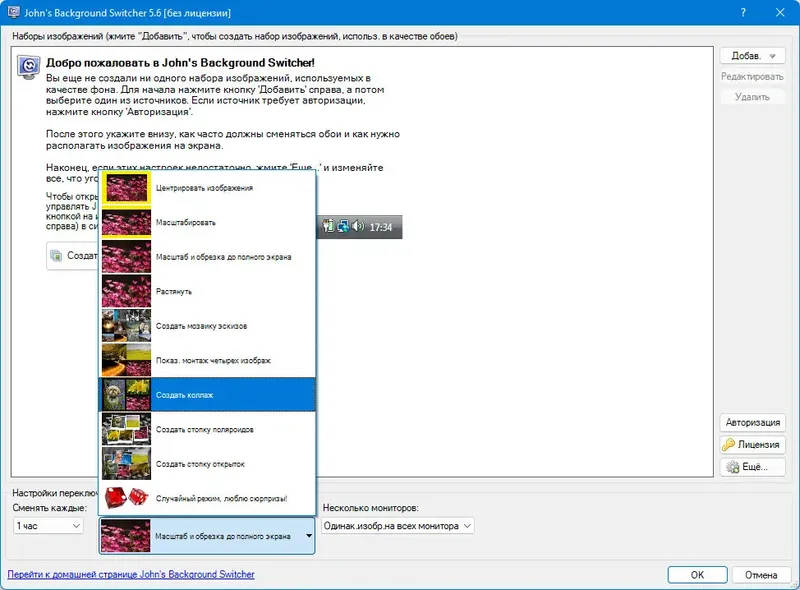Click the collage mode thumbnail icon
Viewport: 800px width, 590px height.
pyautogui.click(x=125, y=393)
